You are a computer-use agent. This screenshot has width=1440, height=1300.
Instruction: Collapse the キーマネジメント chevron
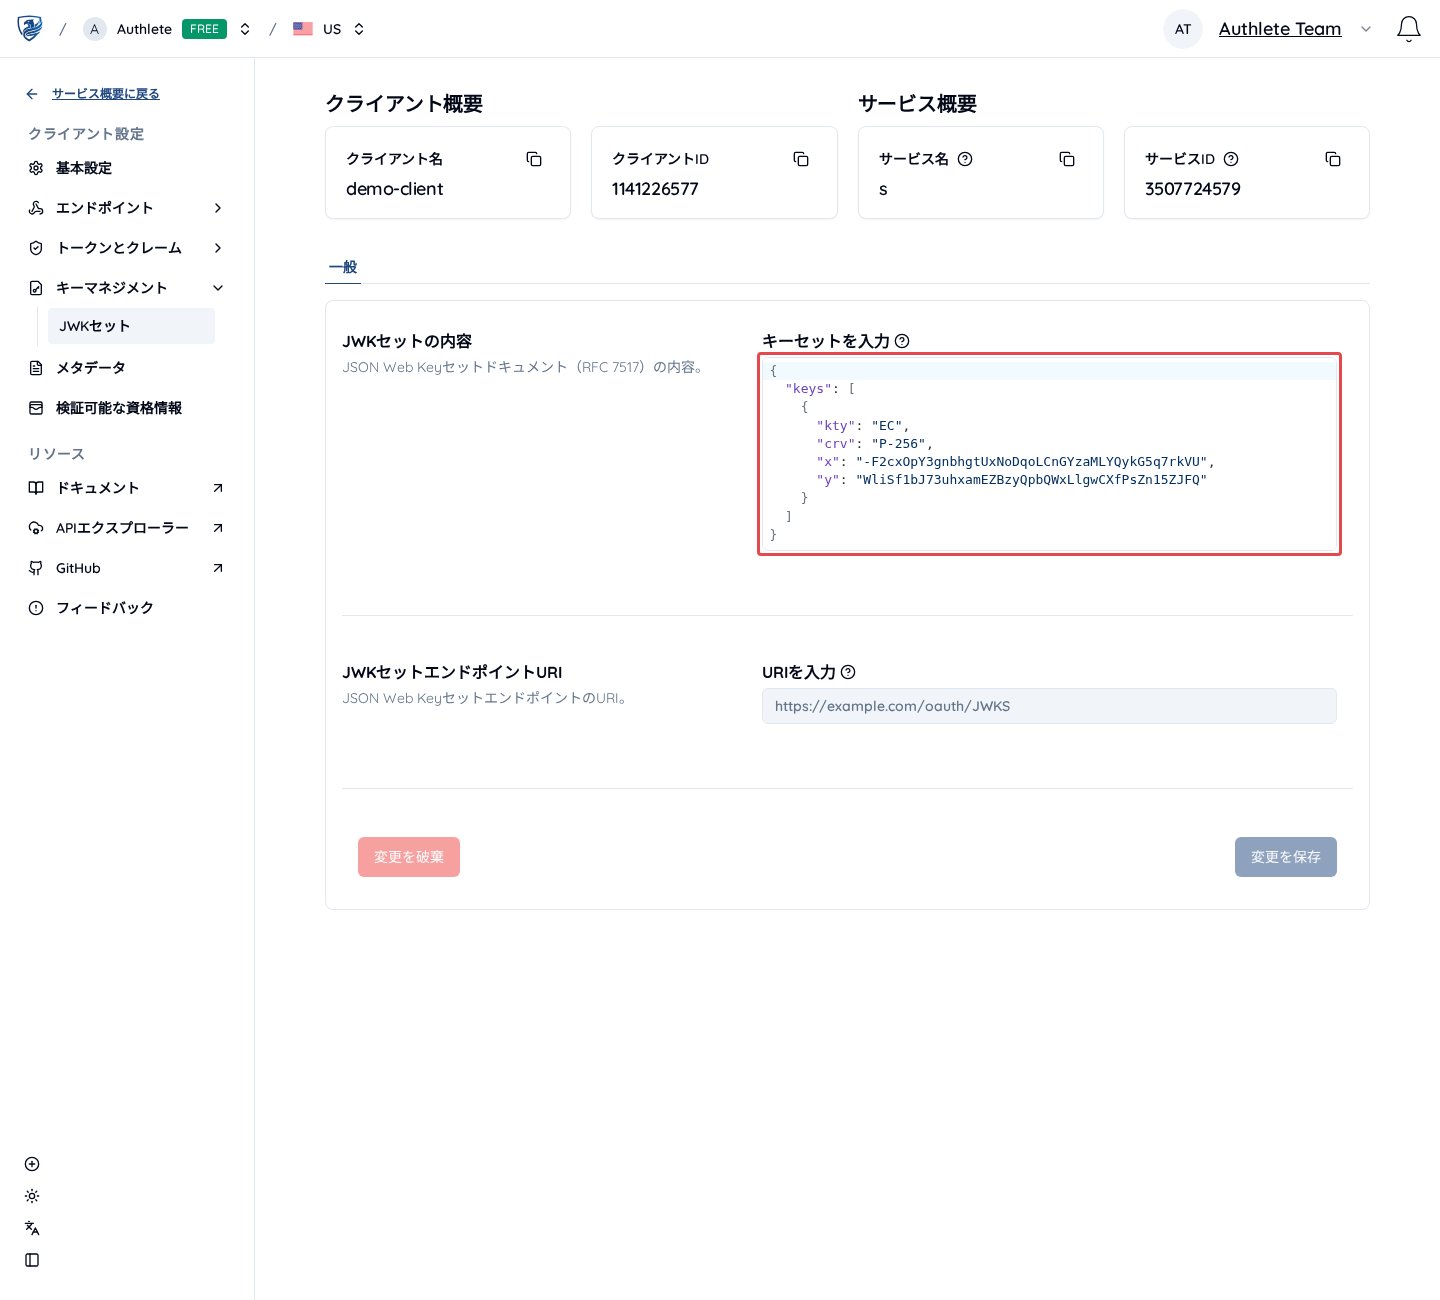(218, 288)
